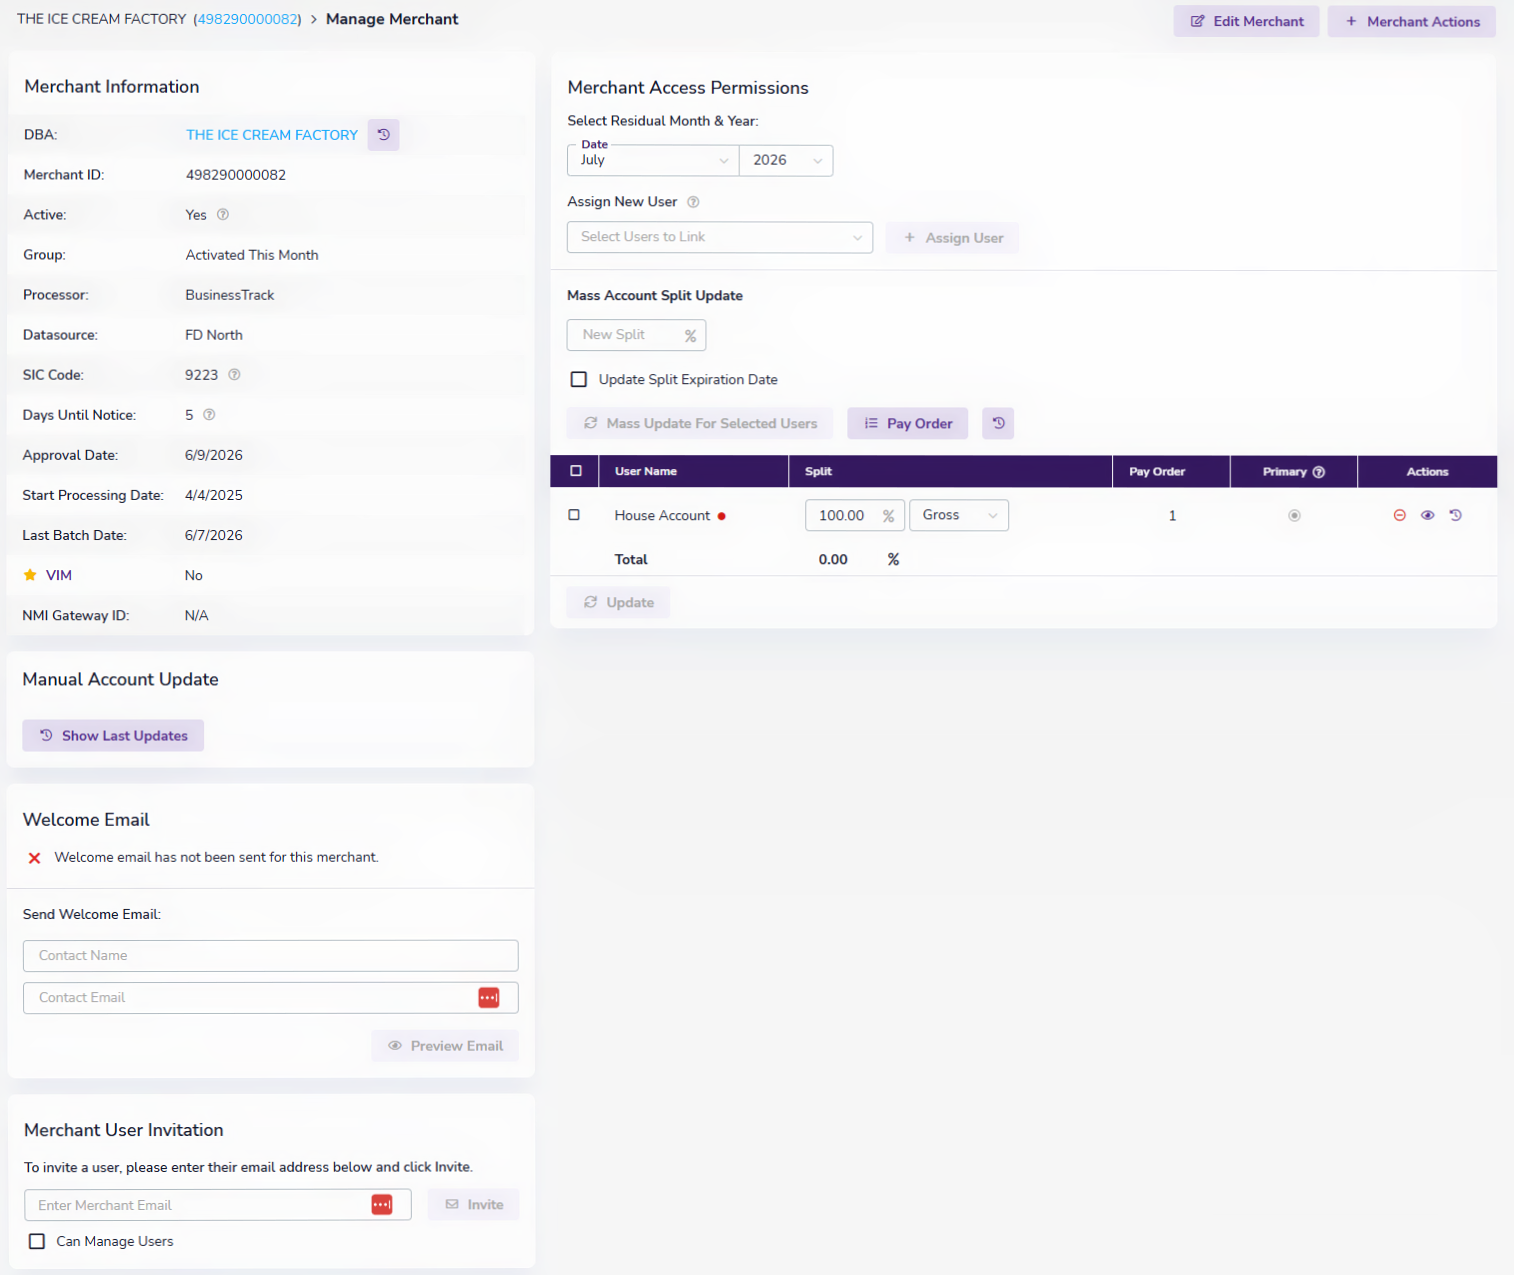The height and width of the screenshot is (1277, 1514).
Task: Click the Split column header
Action: (818, 472)
